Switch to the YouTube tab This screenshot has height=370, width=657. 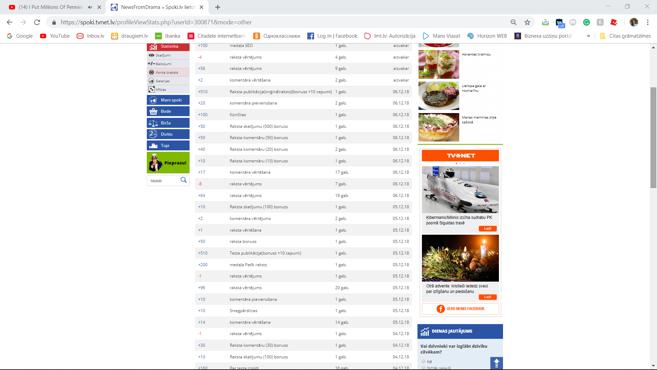click(x=50, y=7)
